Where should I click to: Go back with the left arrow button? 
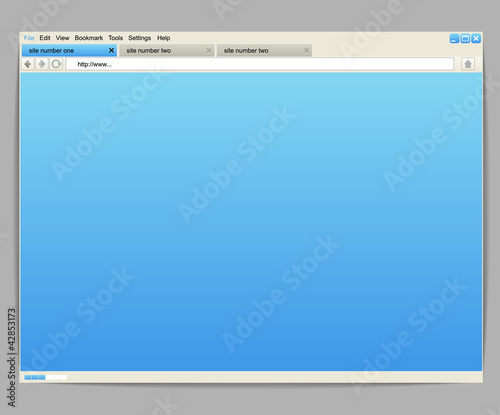[28, 64]
